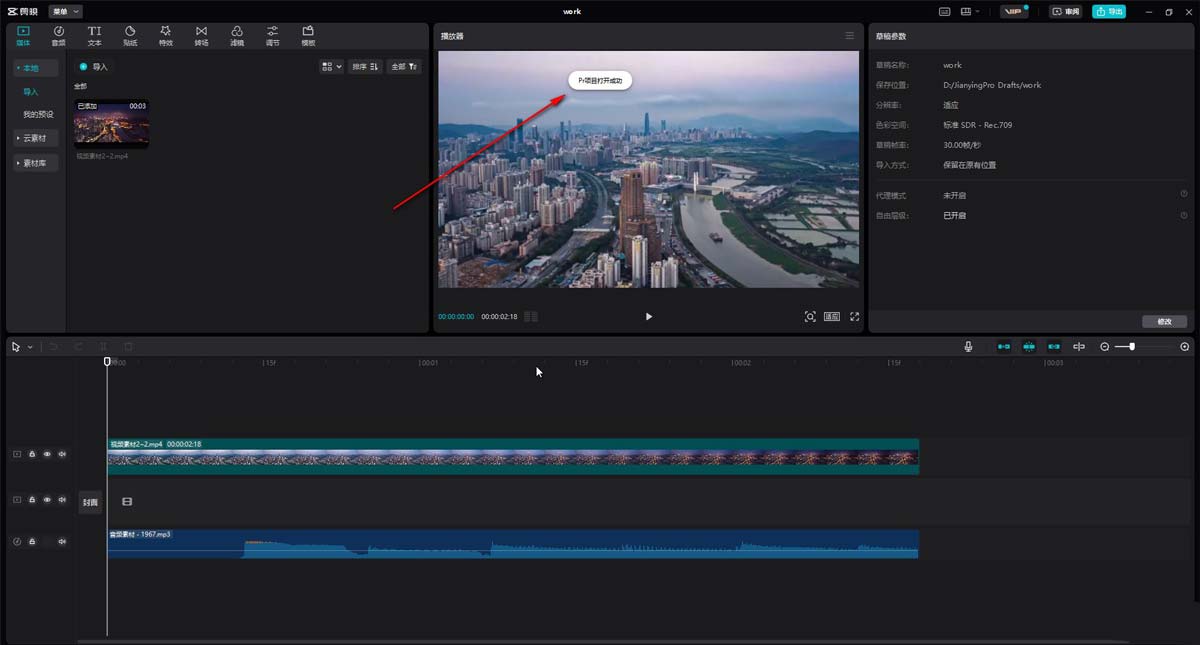Screen dimensions: 1200x645
Task: Enter fullscreen preview in the player
Action: point(855,317)
